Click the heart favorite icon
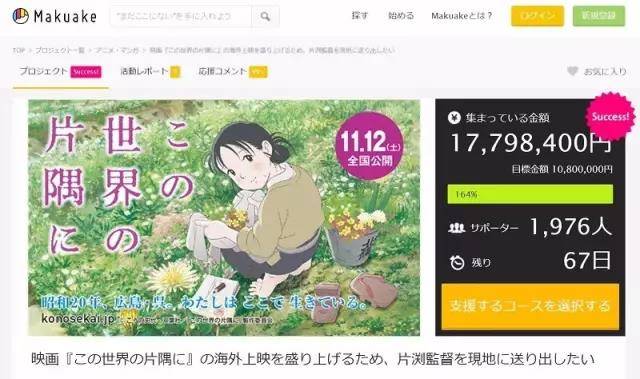 [x=572, y=71]
